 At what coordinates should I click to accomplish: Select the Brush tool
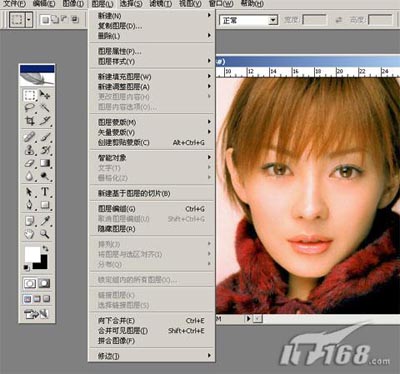pos(45,137)
